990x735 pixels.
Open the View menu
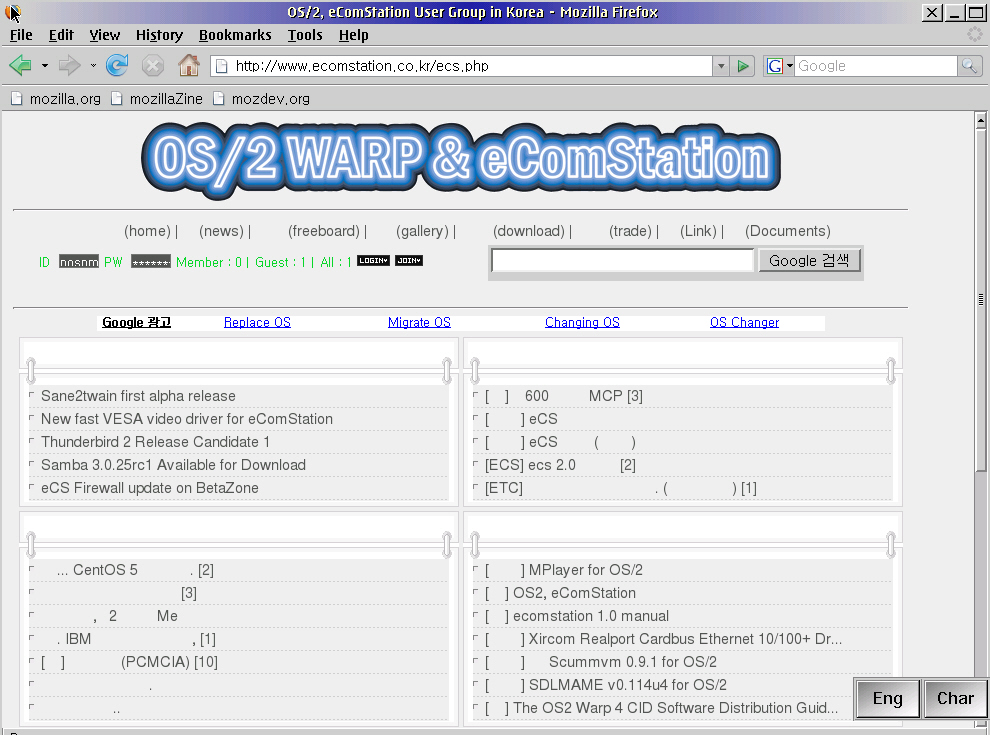[x=104, y=35]
